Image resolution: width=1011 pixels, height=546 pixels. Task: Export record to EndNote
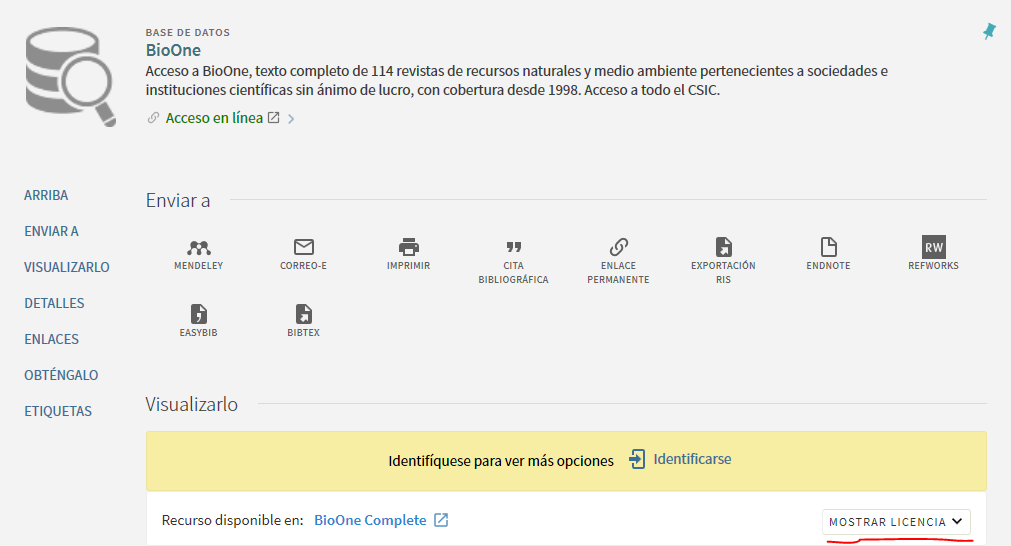[x=829, y=254]
